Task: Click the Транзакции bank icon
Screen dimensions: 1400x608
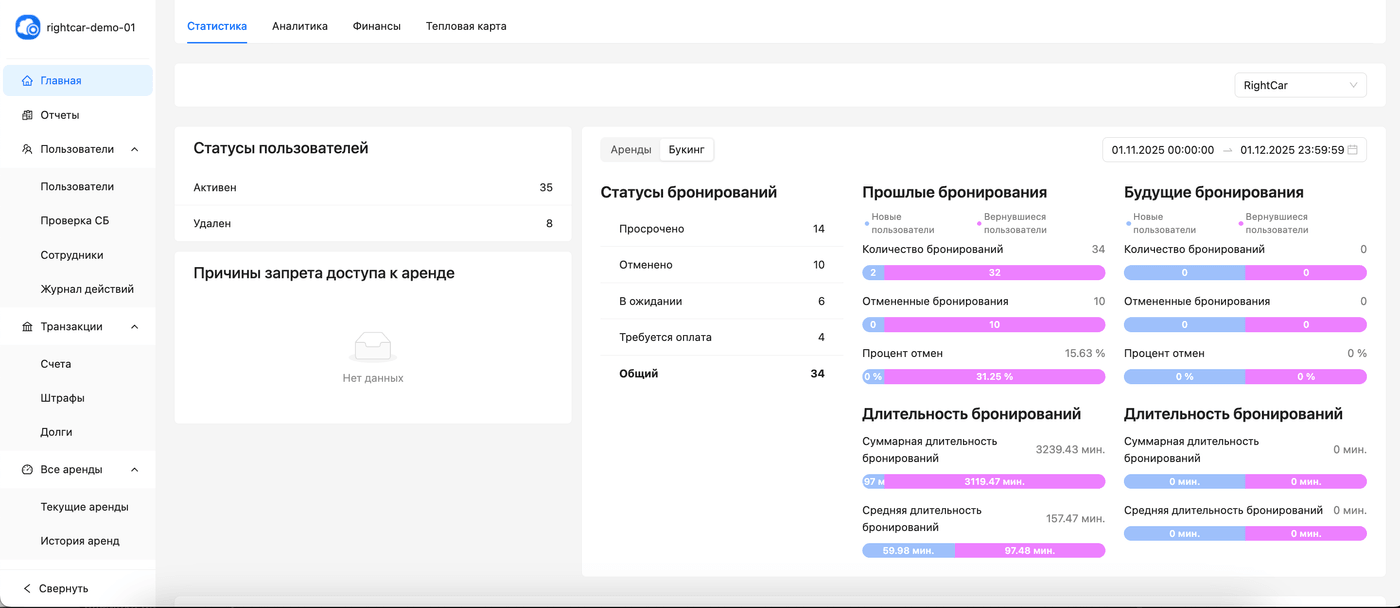Action: point(27,327)
